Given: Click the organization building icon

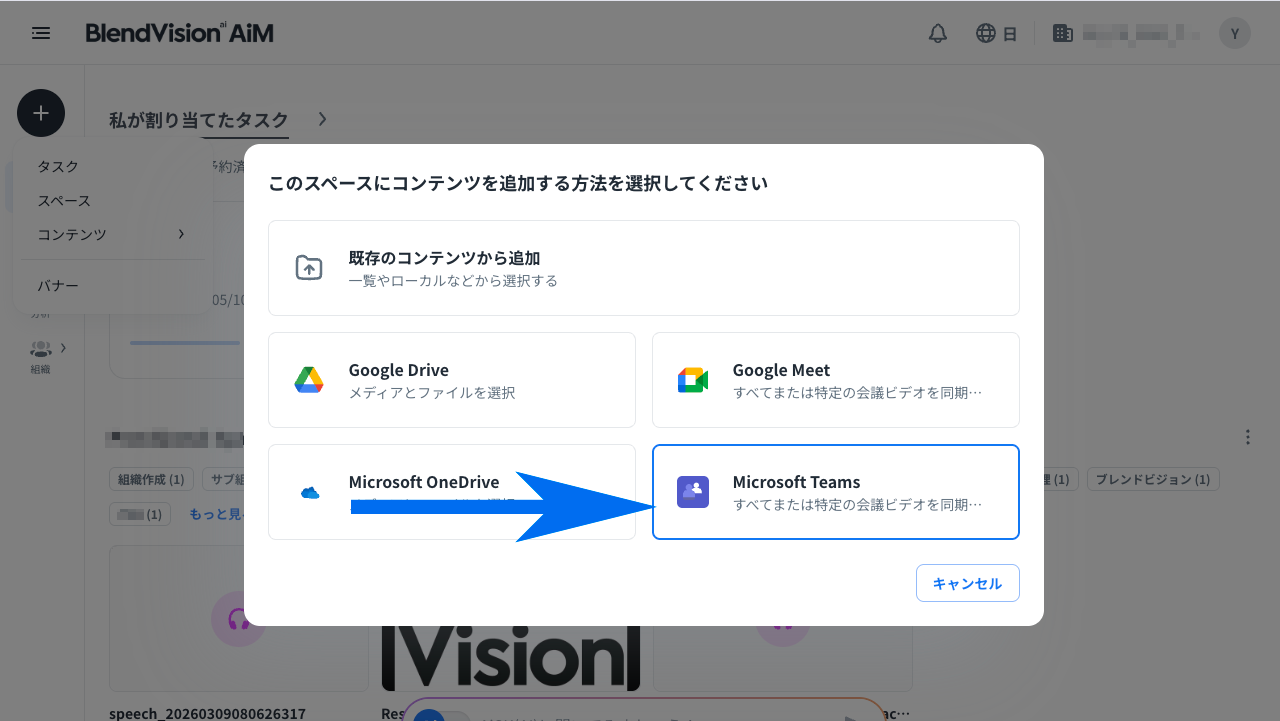Looking at the screenshot, I should pyautogui.click(x=1063, y=33).
